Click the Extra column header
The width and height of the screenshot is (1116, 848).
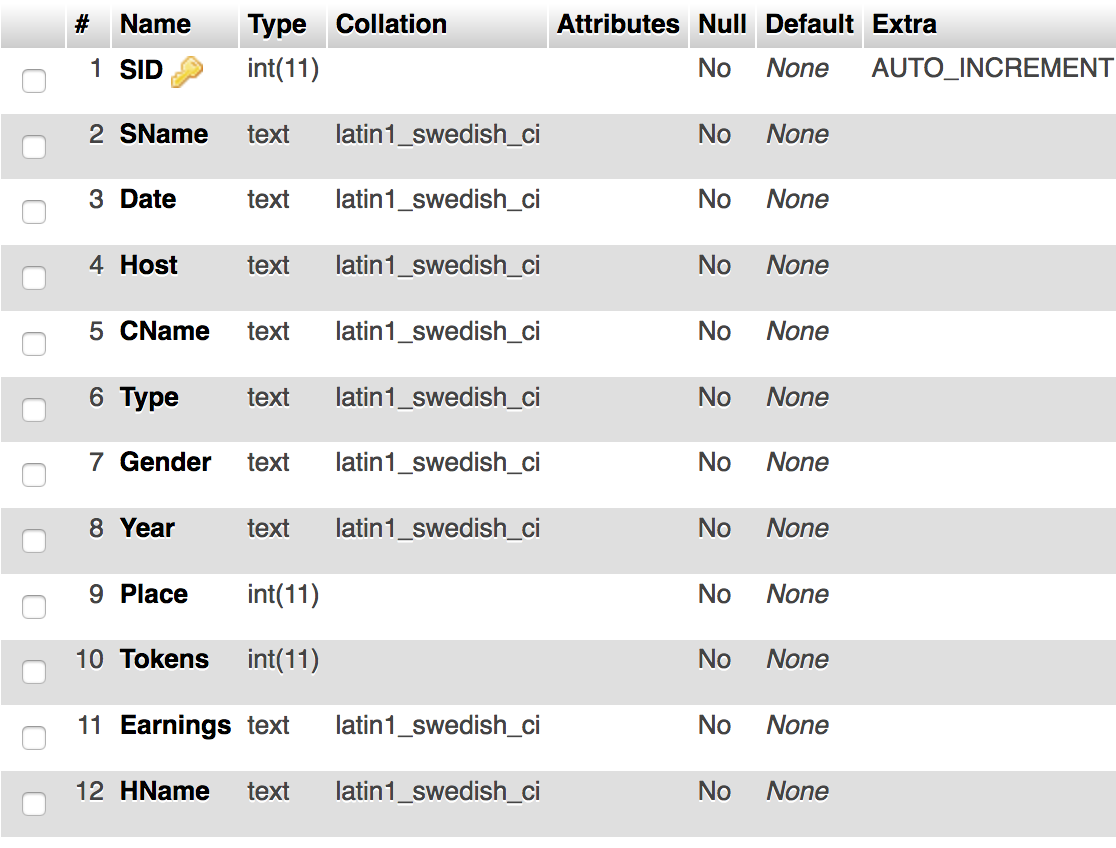(x=904, y=24)
